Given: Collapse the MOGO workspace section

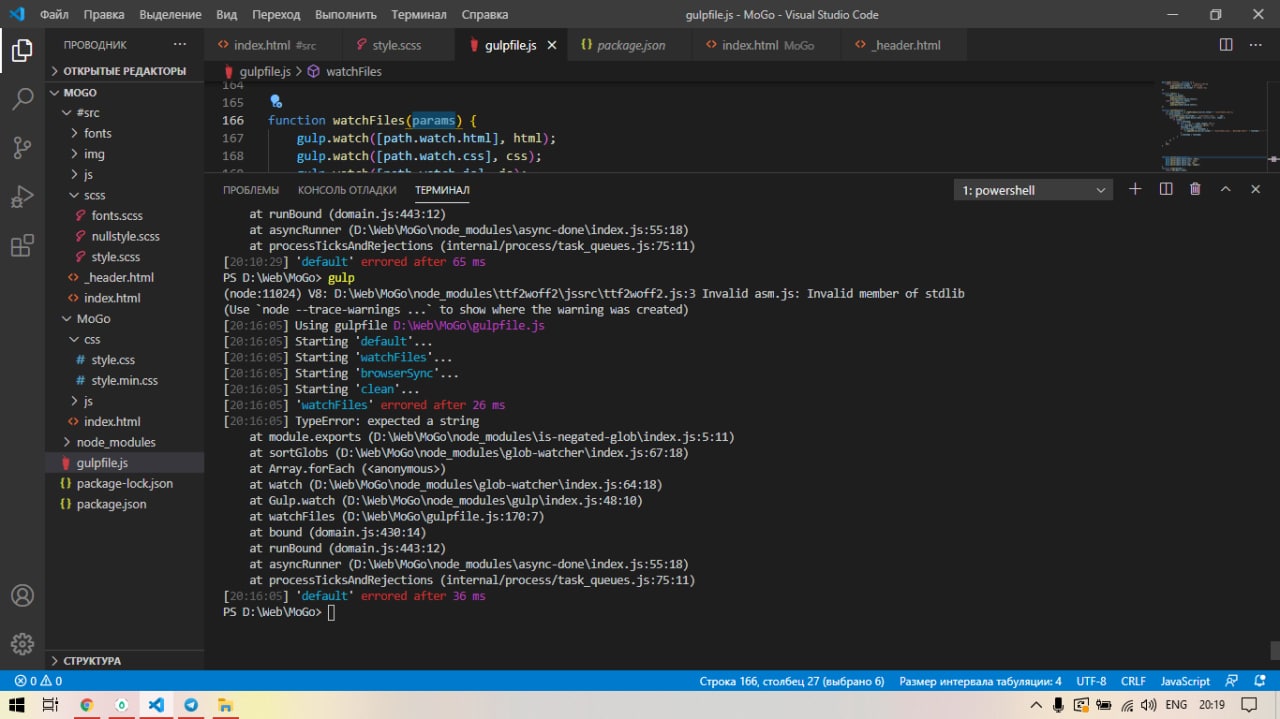Looking at the screenshot, I should click(125, 92).
